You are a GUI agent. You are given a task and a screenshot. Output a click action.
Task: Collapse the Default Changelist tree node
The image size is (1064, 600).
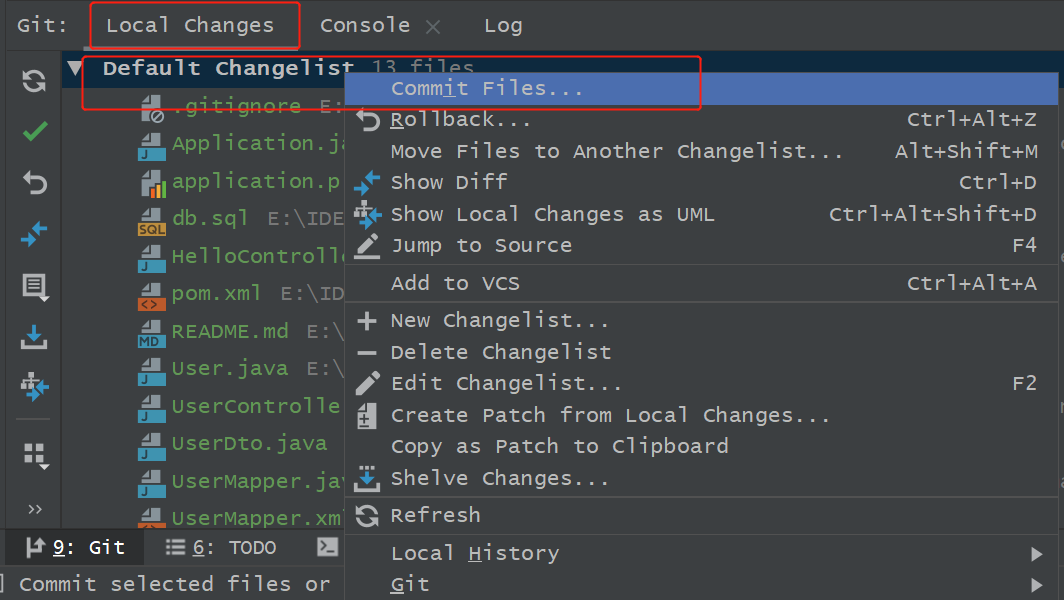click(74, 68)
